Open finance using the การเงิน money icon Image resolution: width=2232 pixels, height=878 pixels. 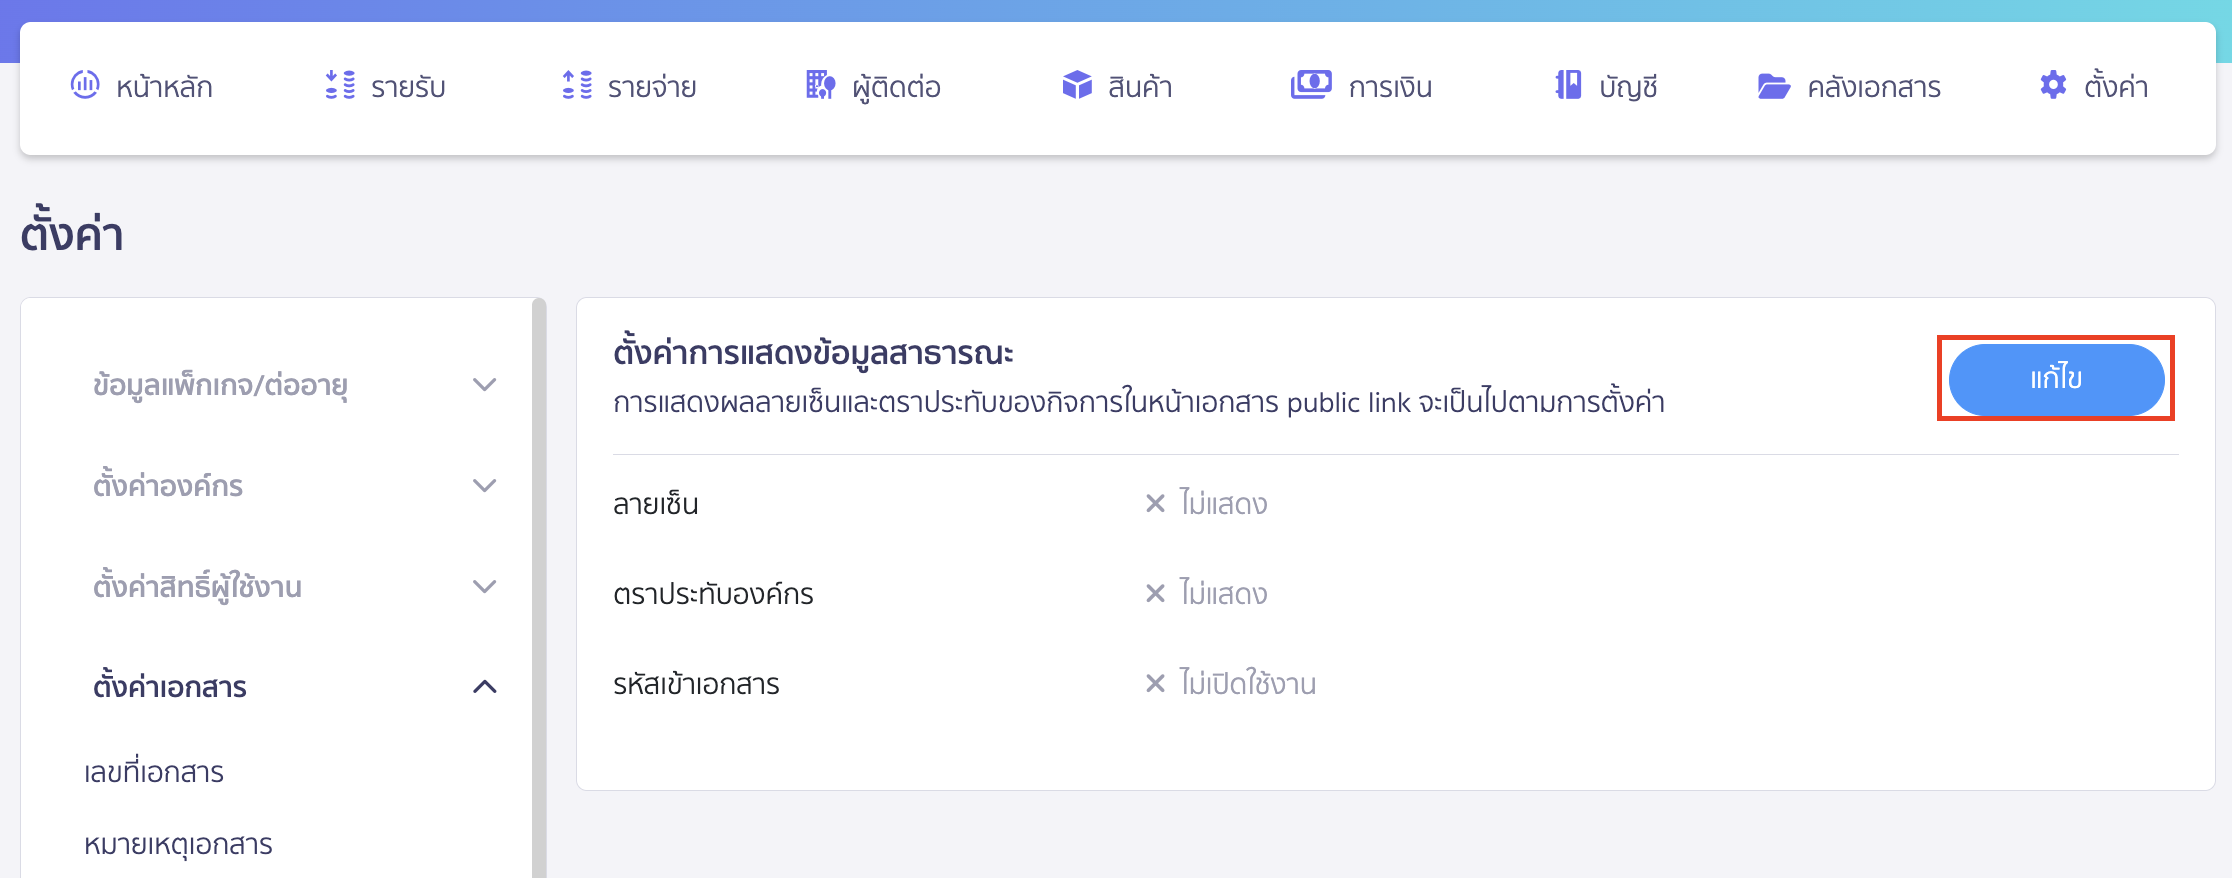click(x=1312, y=84)
